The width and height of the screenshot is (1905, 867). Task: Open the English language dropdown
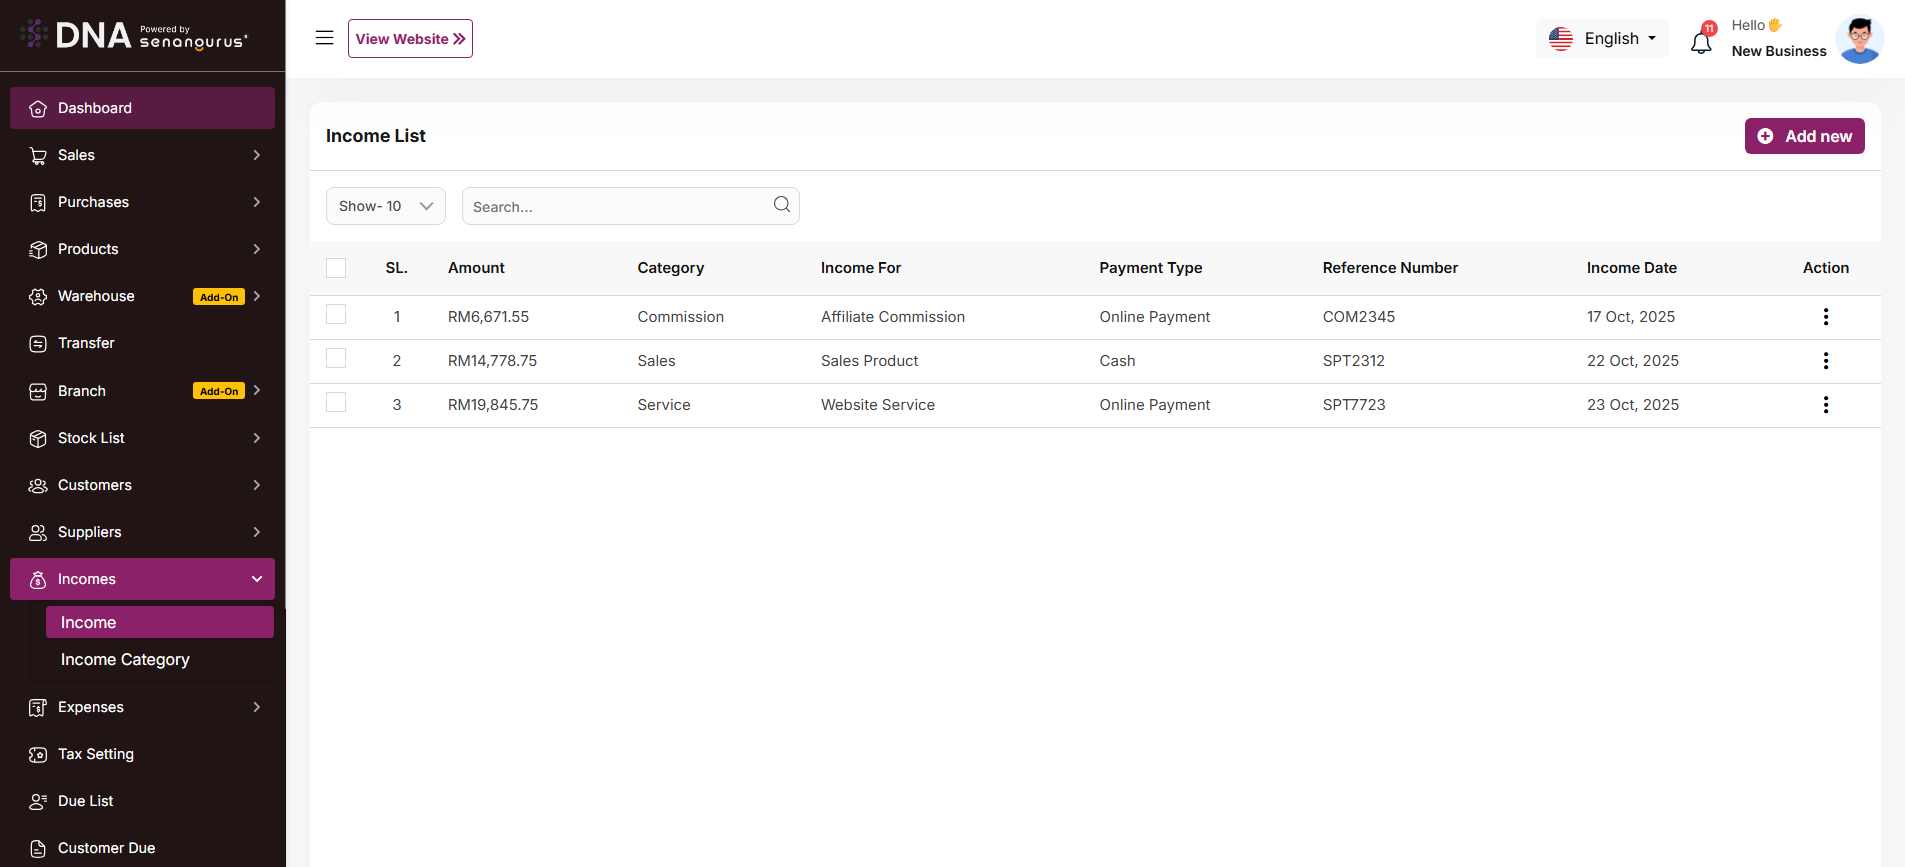coord(1602,39)
